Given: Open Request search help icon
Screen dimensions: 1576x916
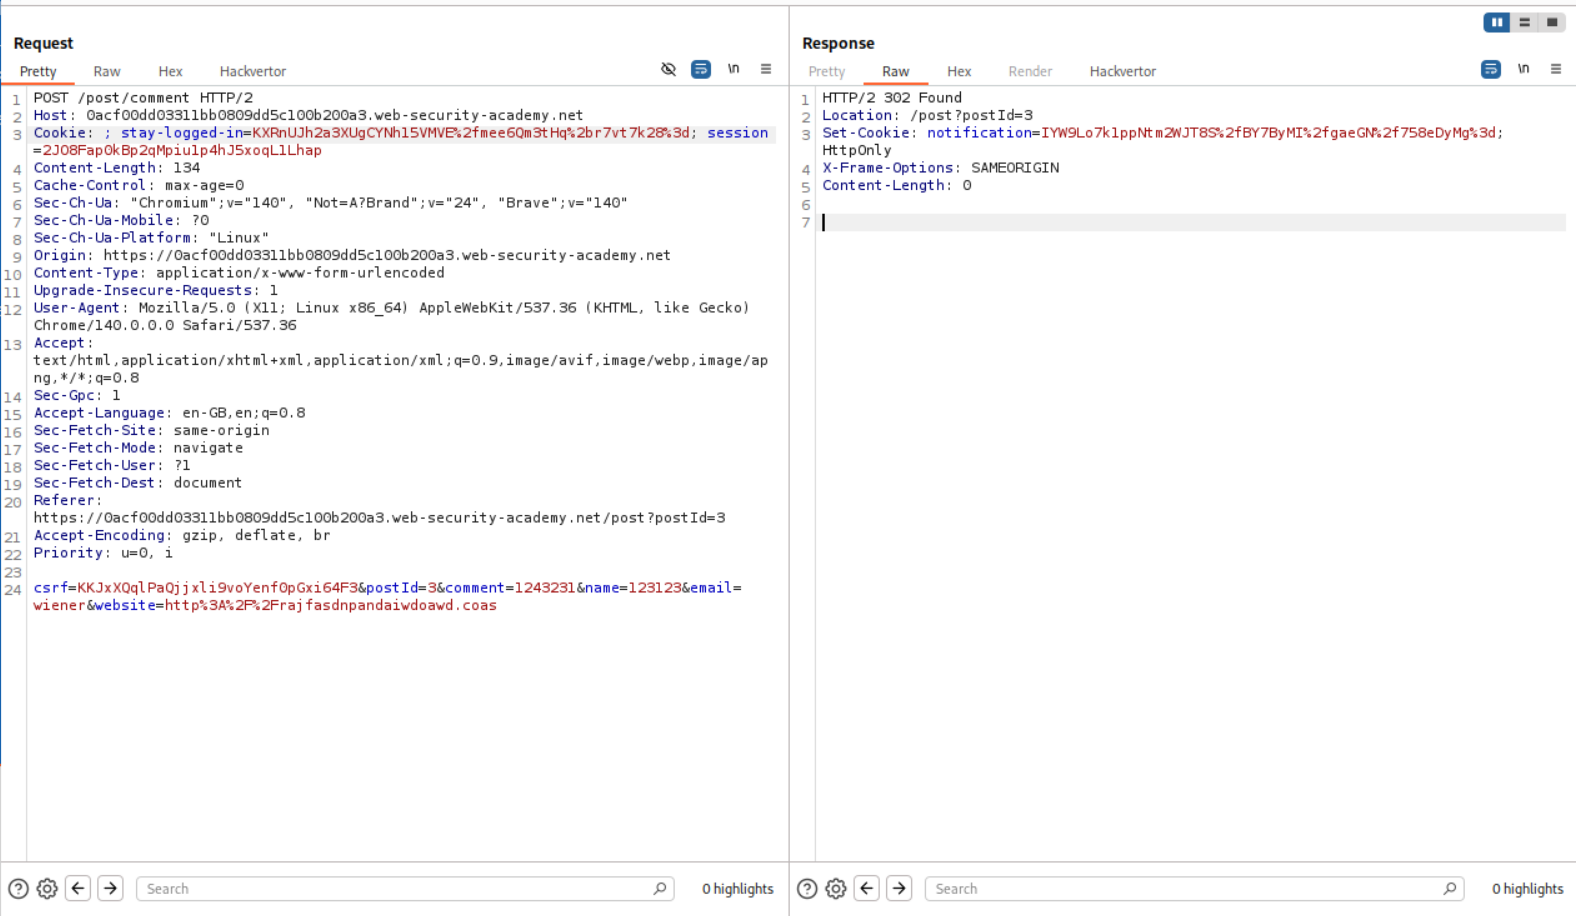Looking at the screenshot, I should 18,888.
